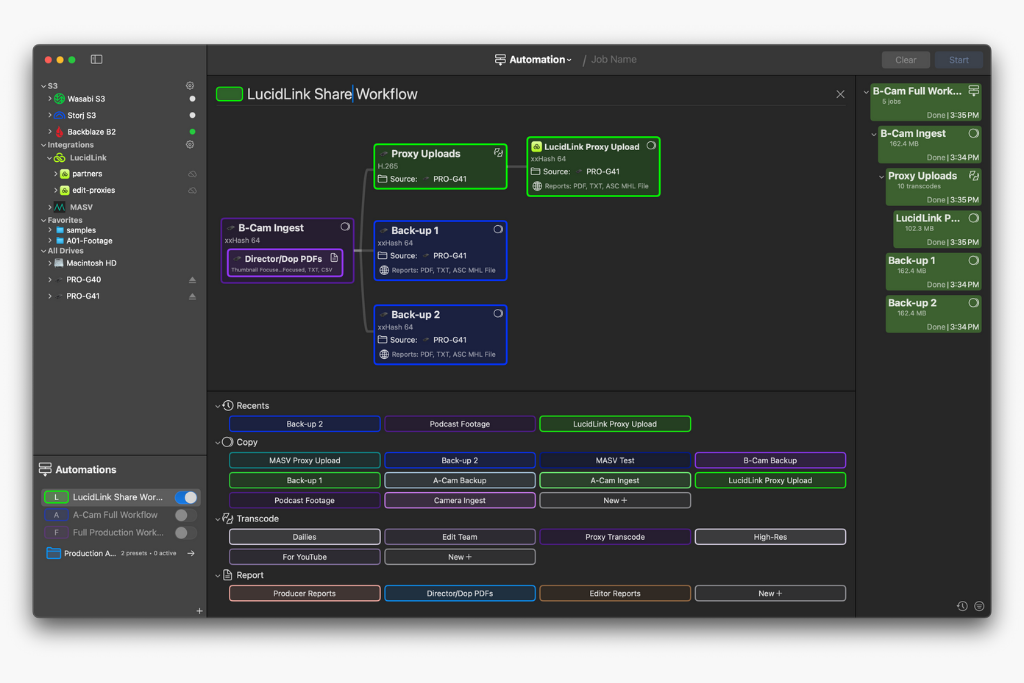Close the LucidLink Share Workflow editor
1024x683 pixels.
pos(840,94)
